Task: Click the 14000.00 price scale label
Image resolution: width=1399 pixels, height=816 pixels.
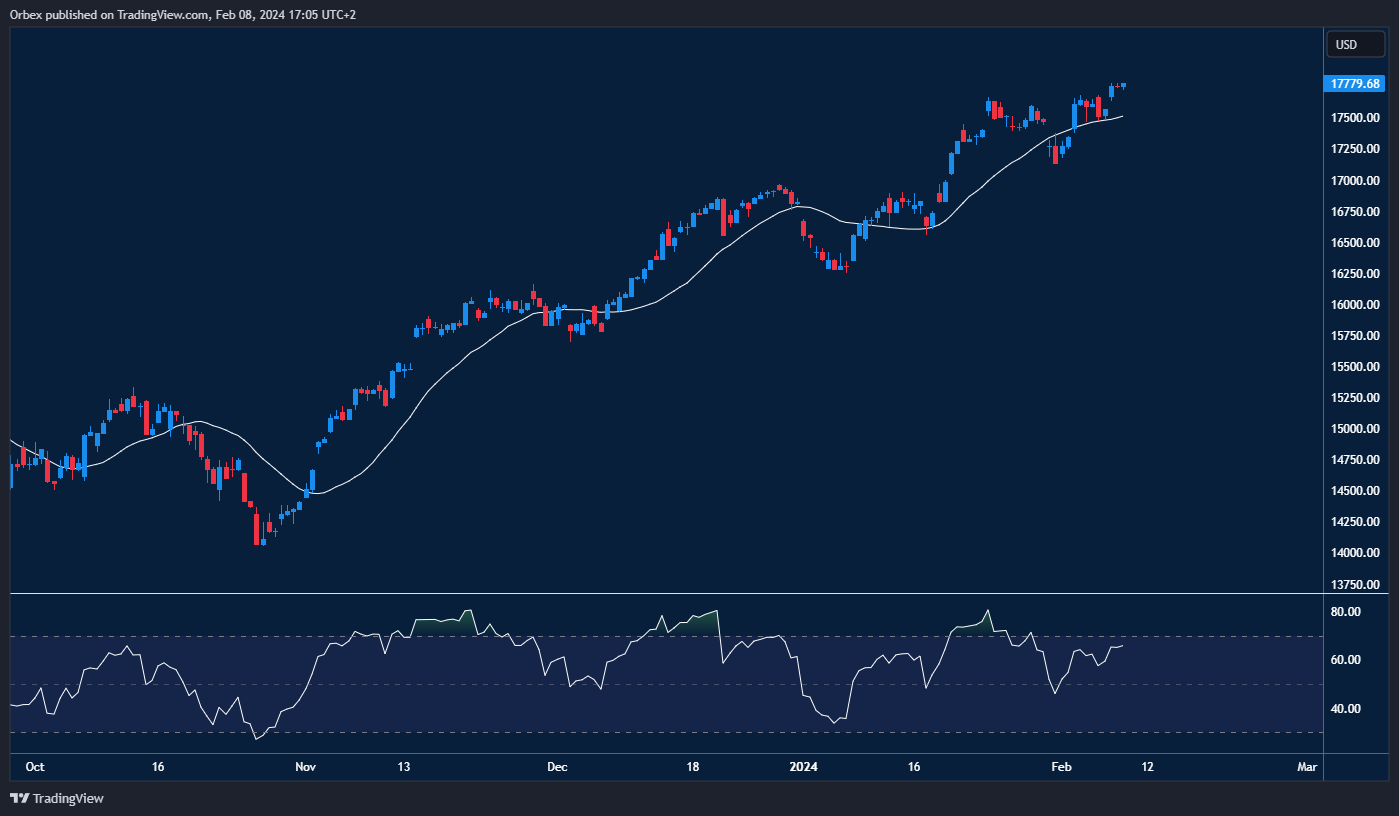Action: tap(1355, 553)
